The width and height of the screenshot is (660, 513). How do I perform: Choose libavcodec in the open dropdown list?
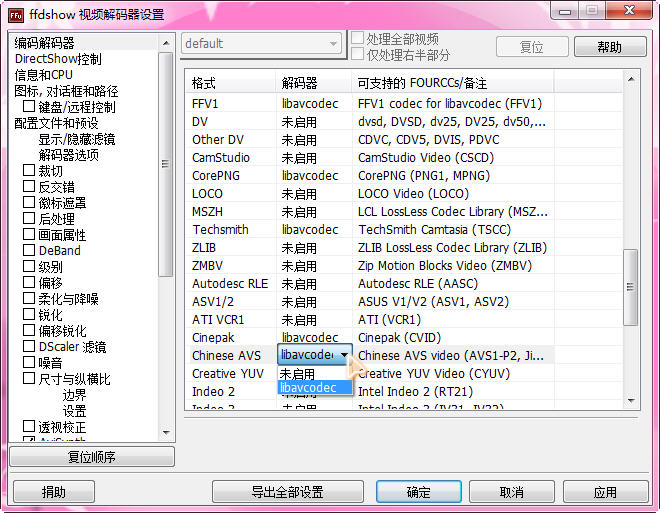click(314, 387)
